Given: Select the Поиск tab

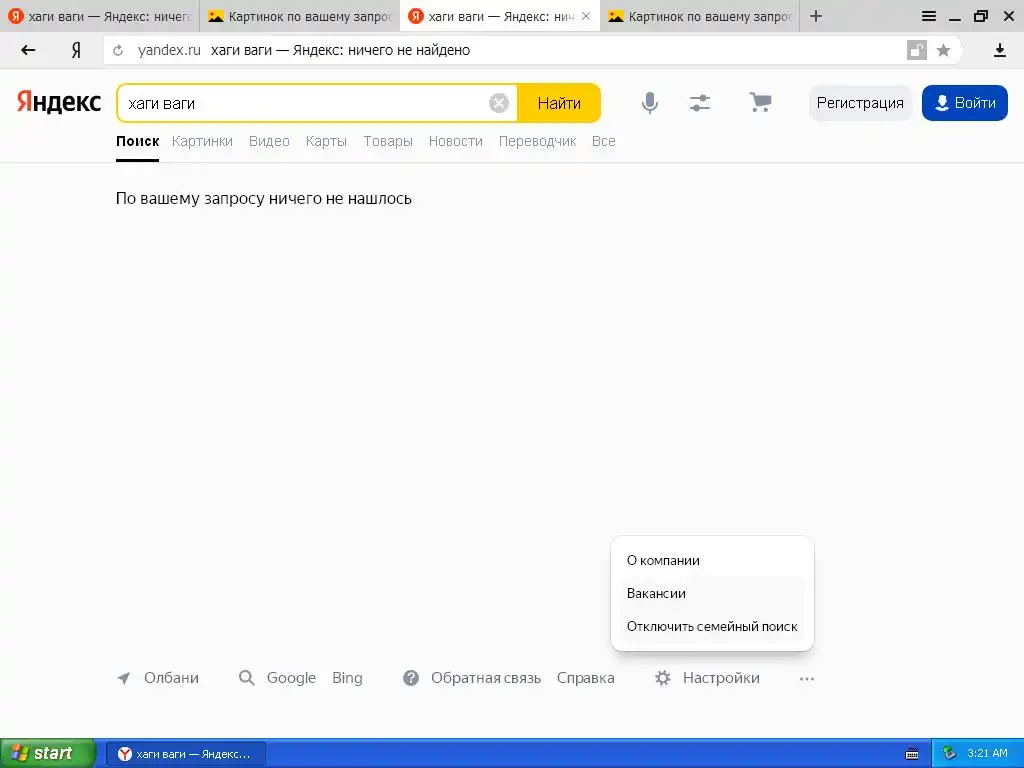Looking at the screenshot, I should pyautogui.click(x=138, y=141).
